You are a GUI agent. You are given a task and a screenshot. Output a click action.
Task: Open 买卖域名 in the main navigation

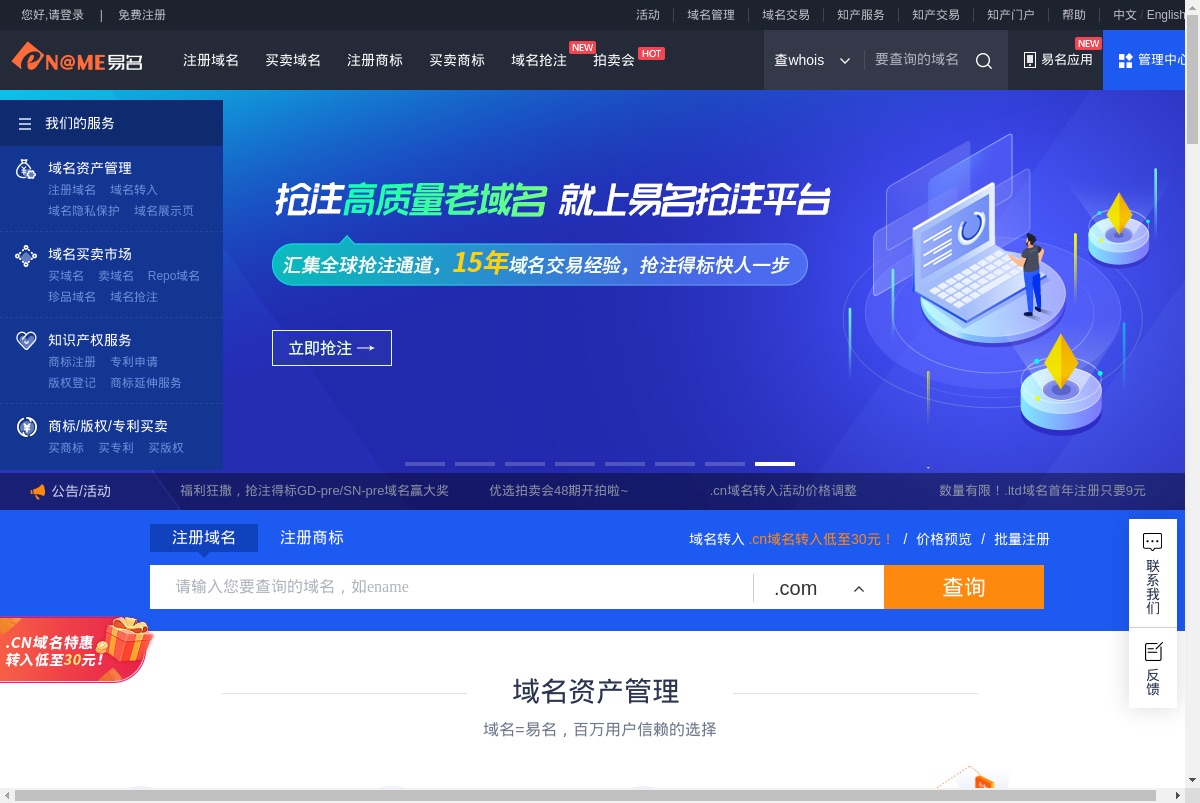pos(293,60)
